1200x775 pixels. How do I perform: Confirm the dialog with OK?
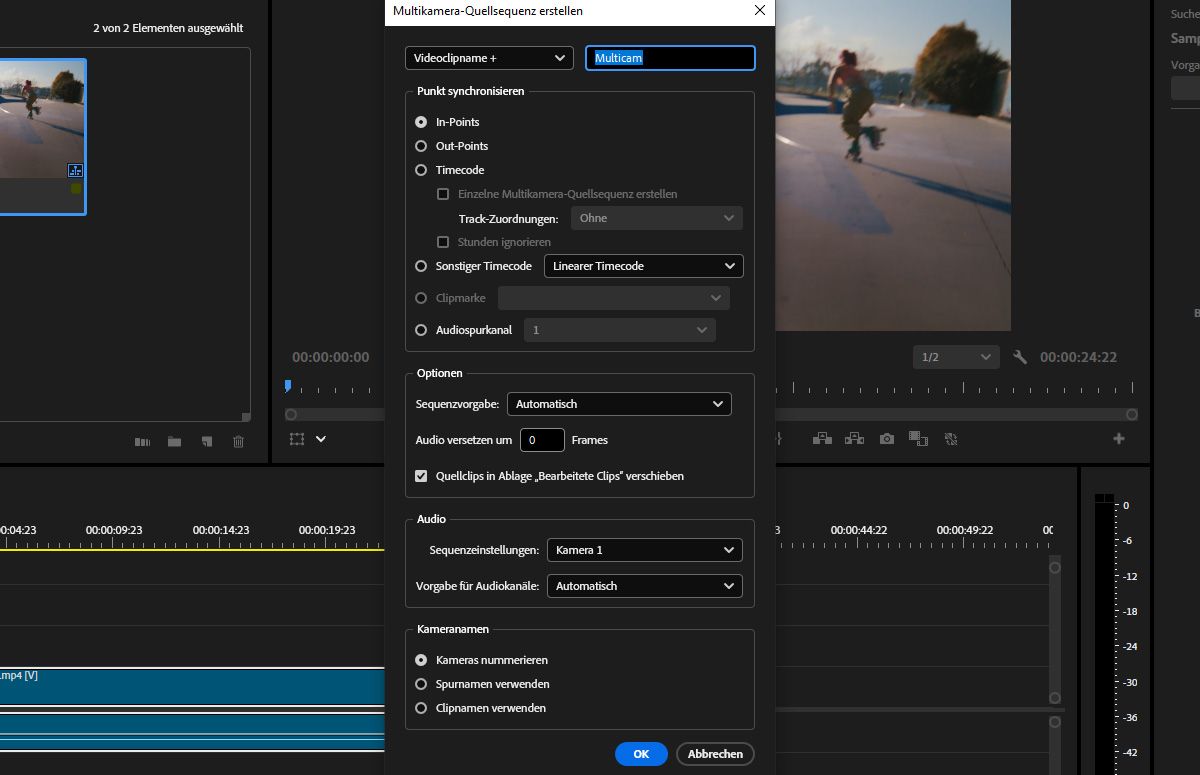coord(641,754)
